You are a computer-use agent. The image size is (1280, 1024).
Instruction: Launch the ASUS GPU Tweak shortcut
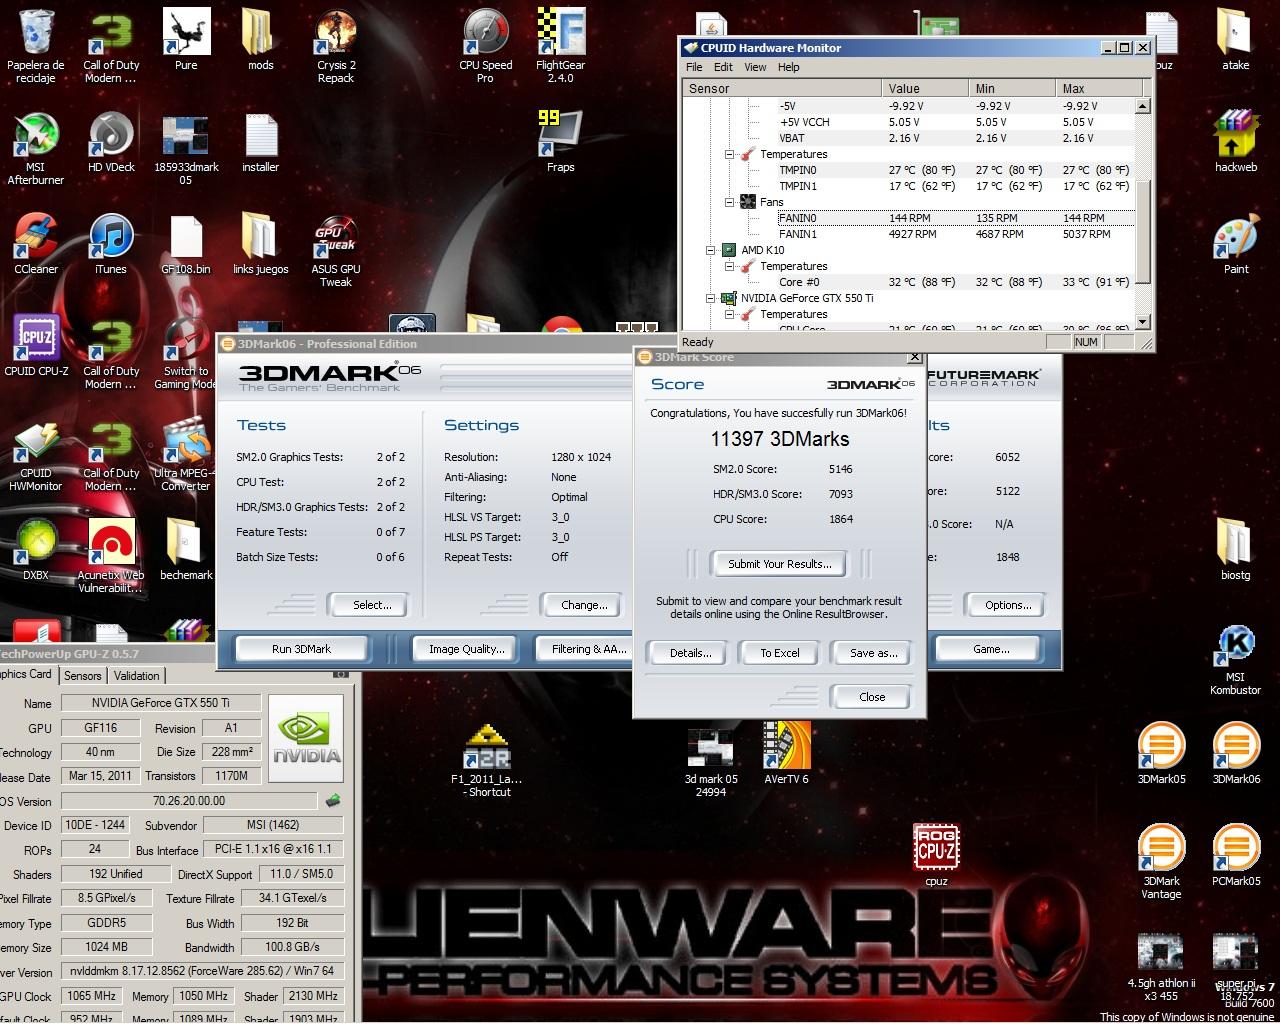(336, 251)
